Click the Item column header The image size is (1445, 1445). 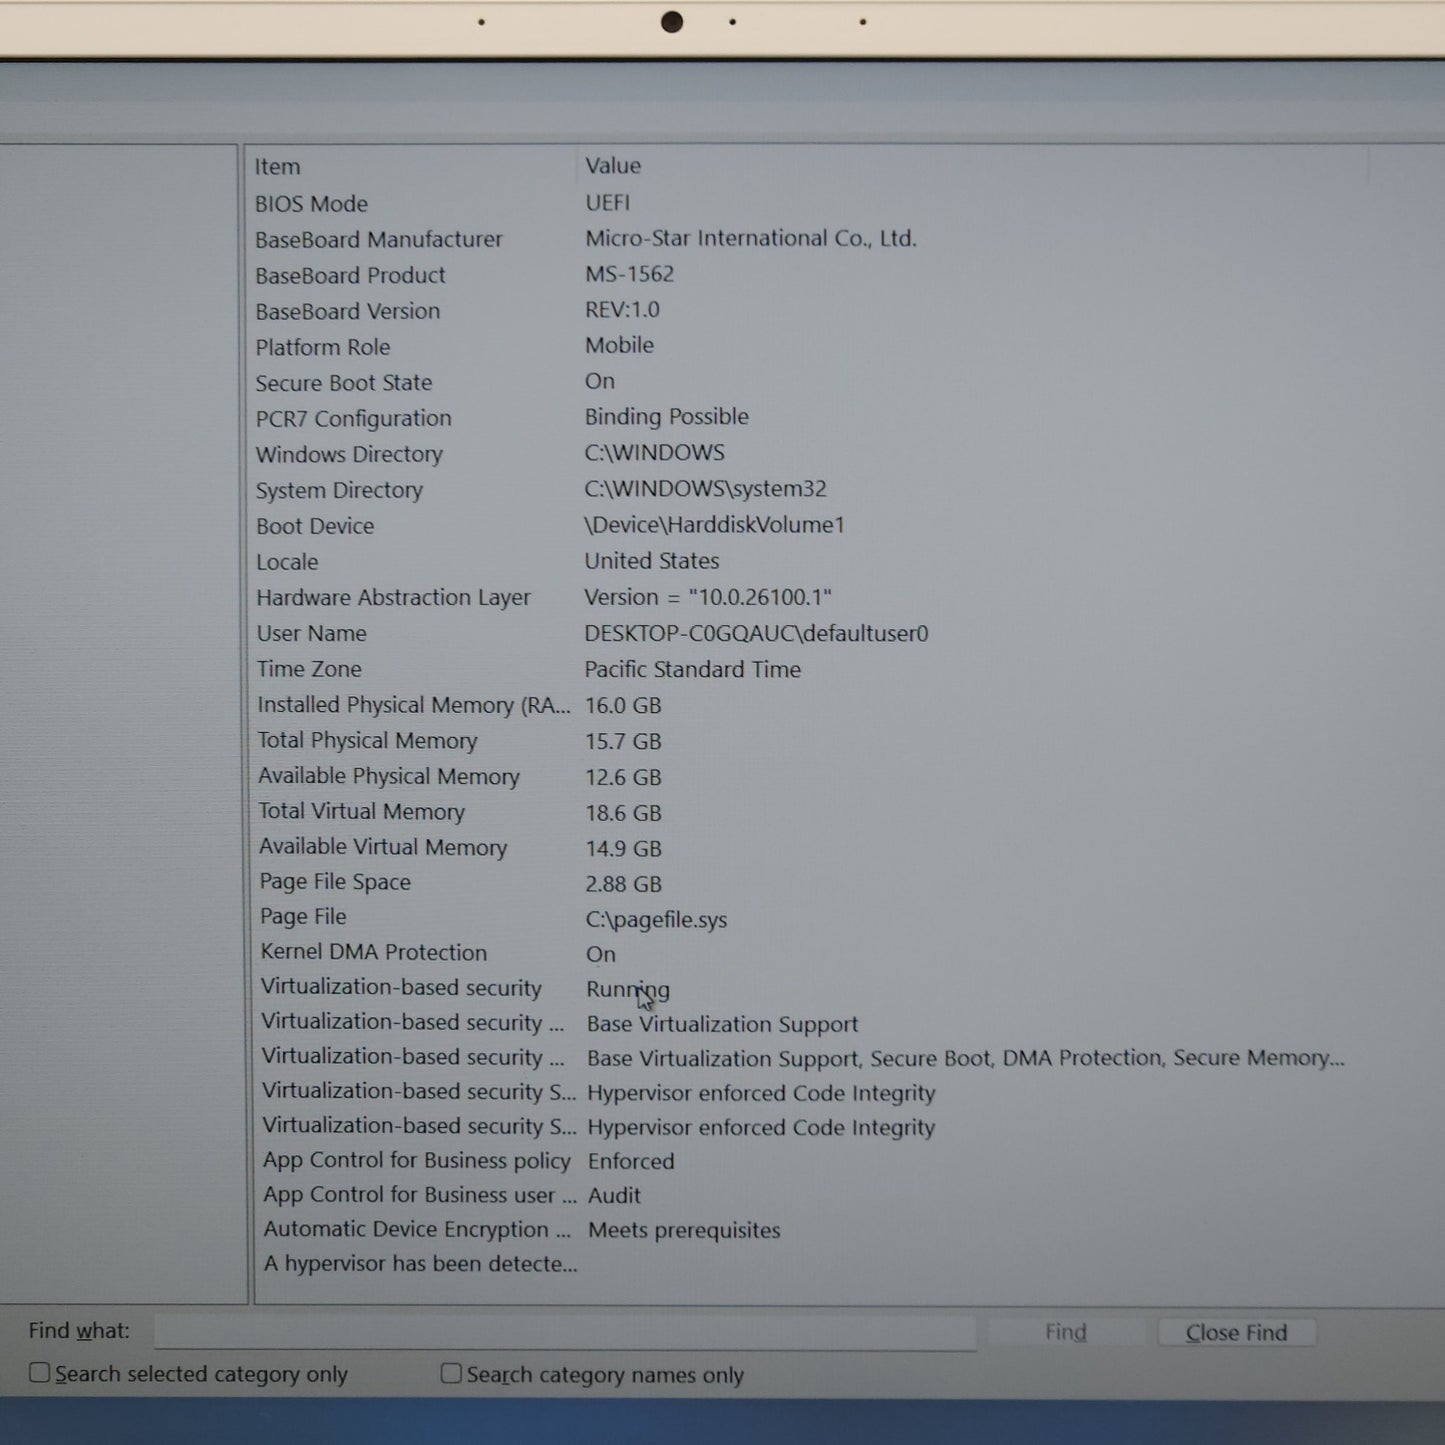(277, 167)
